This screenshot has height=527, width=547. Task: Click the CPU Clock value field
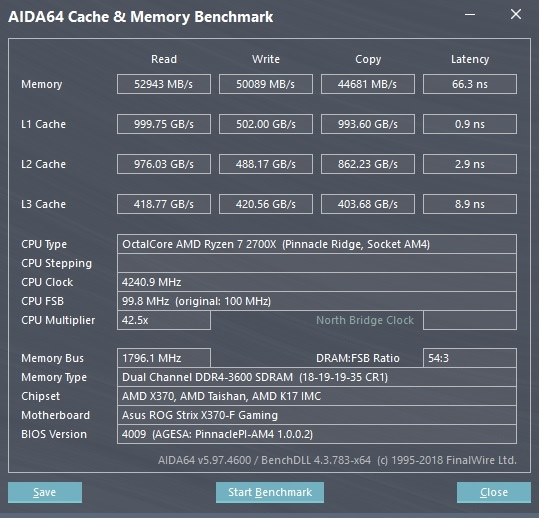pos(317,282)
